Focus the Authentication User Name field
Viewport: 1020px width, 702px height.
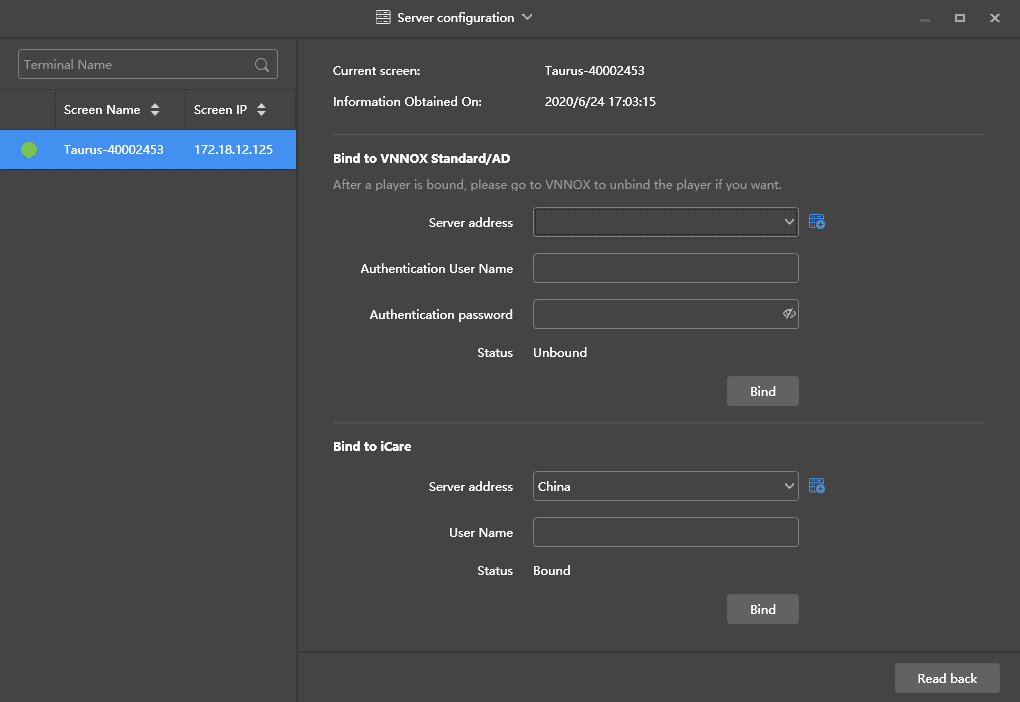pyautogui.click(x=665, y=268)
